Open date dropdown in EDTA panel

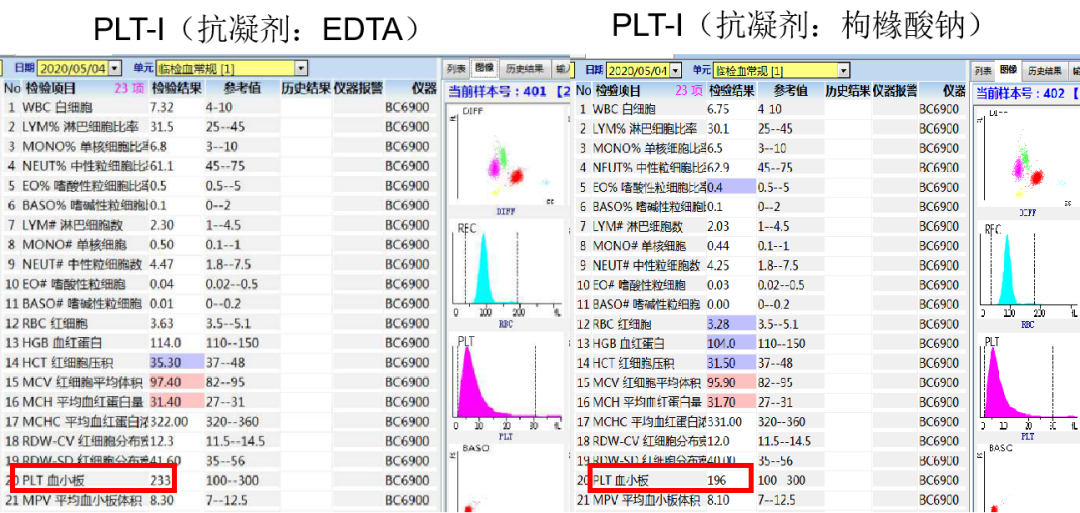pos(115,68)
